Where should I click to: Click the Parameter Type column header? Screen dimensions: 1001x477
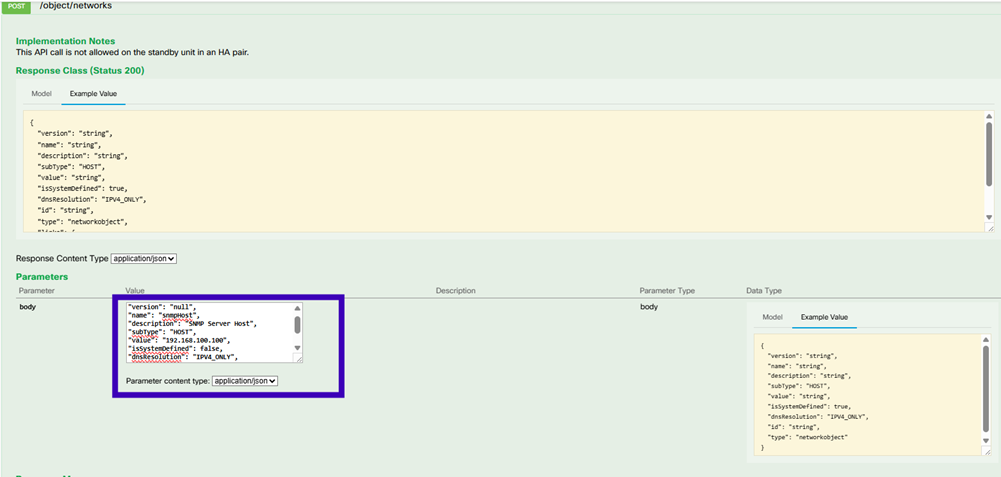tap(667, 291)
